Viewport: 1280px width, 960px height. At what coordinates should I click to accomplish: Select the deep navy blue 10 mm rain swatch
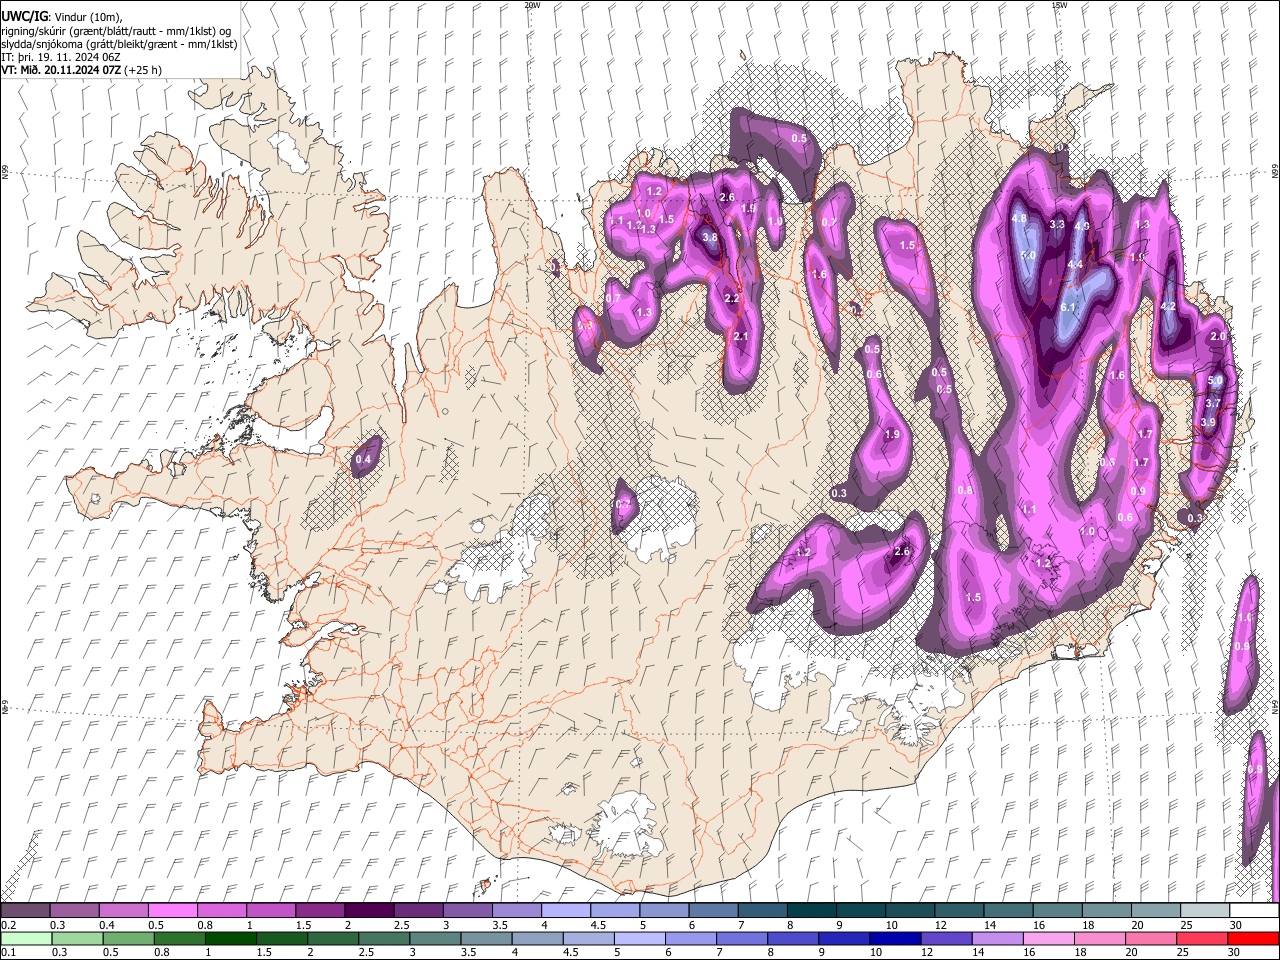(895, 939)
